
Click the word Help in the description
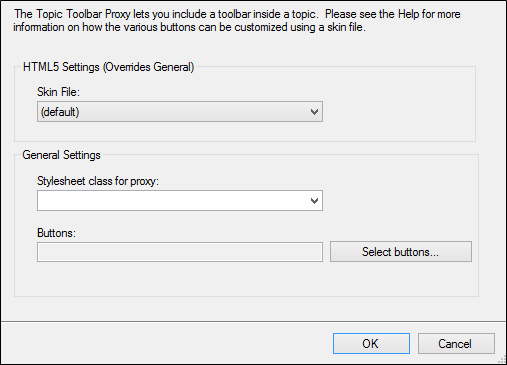409,14
